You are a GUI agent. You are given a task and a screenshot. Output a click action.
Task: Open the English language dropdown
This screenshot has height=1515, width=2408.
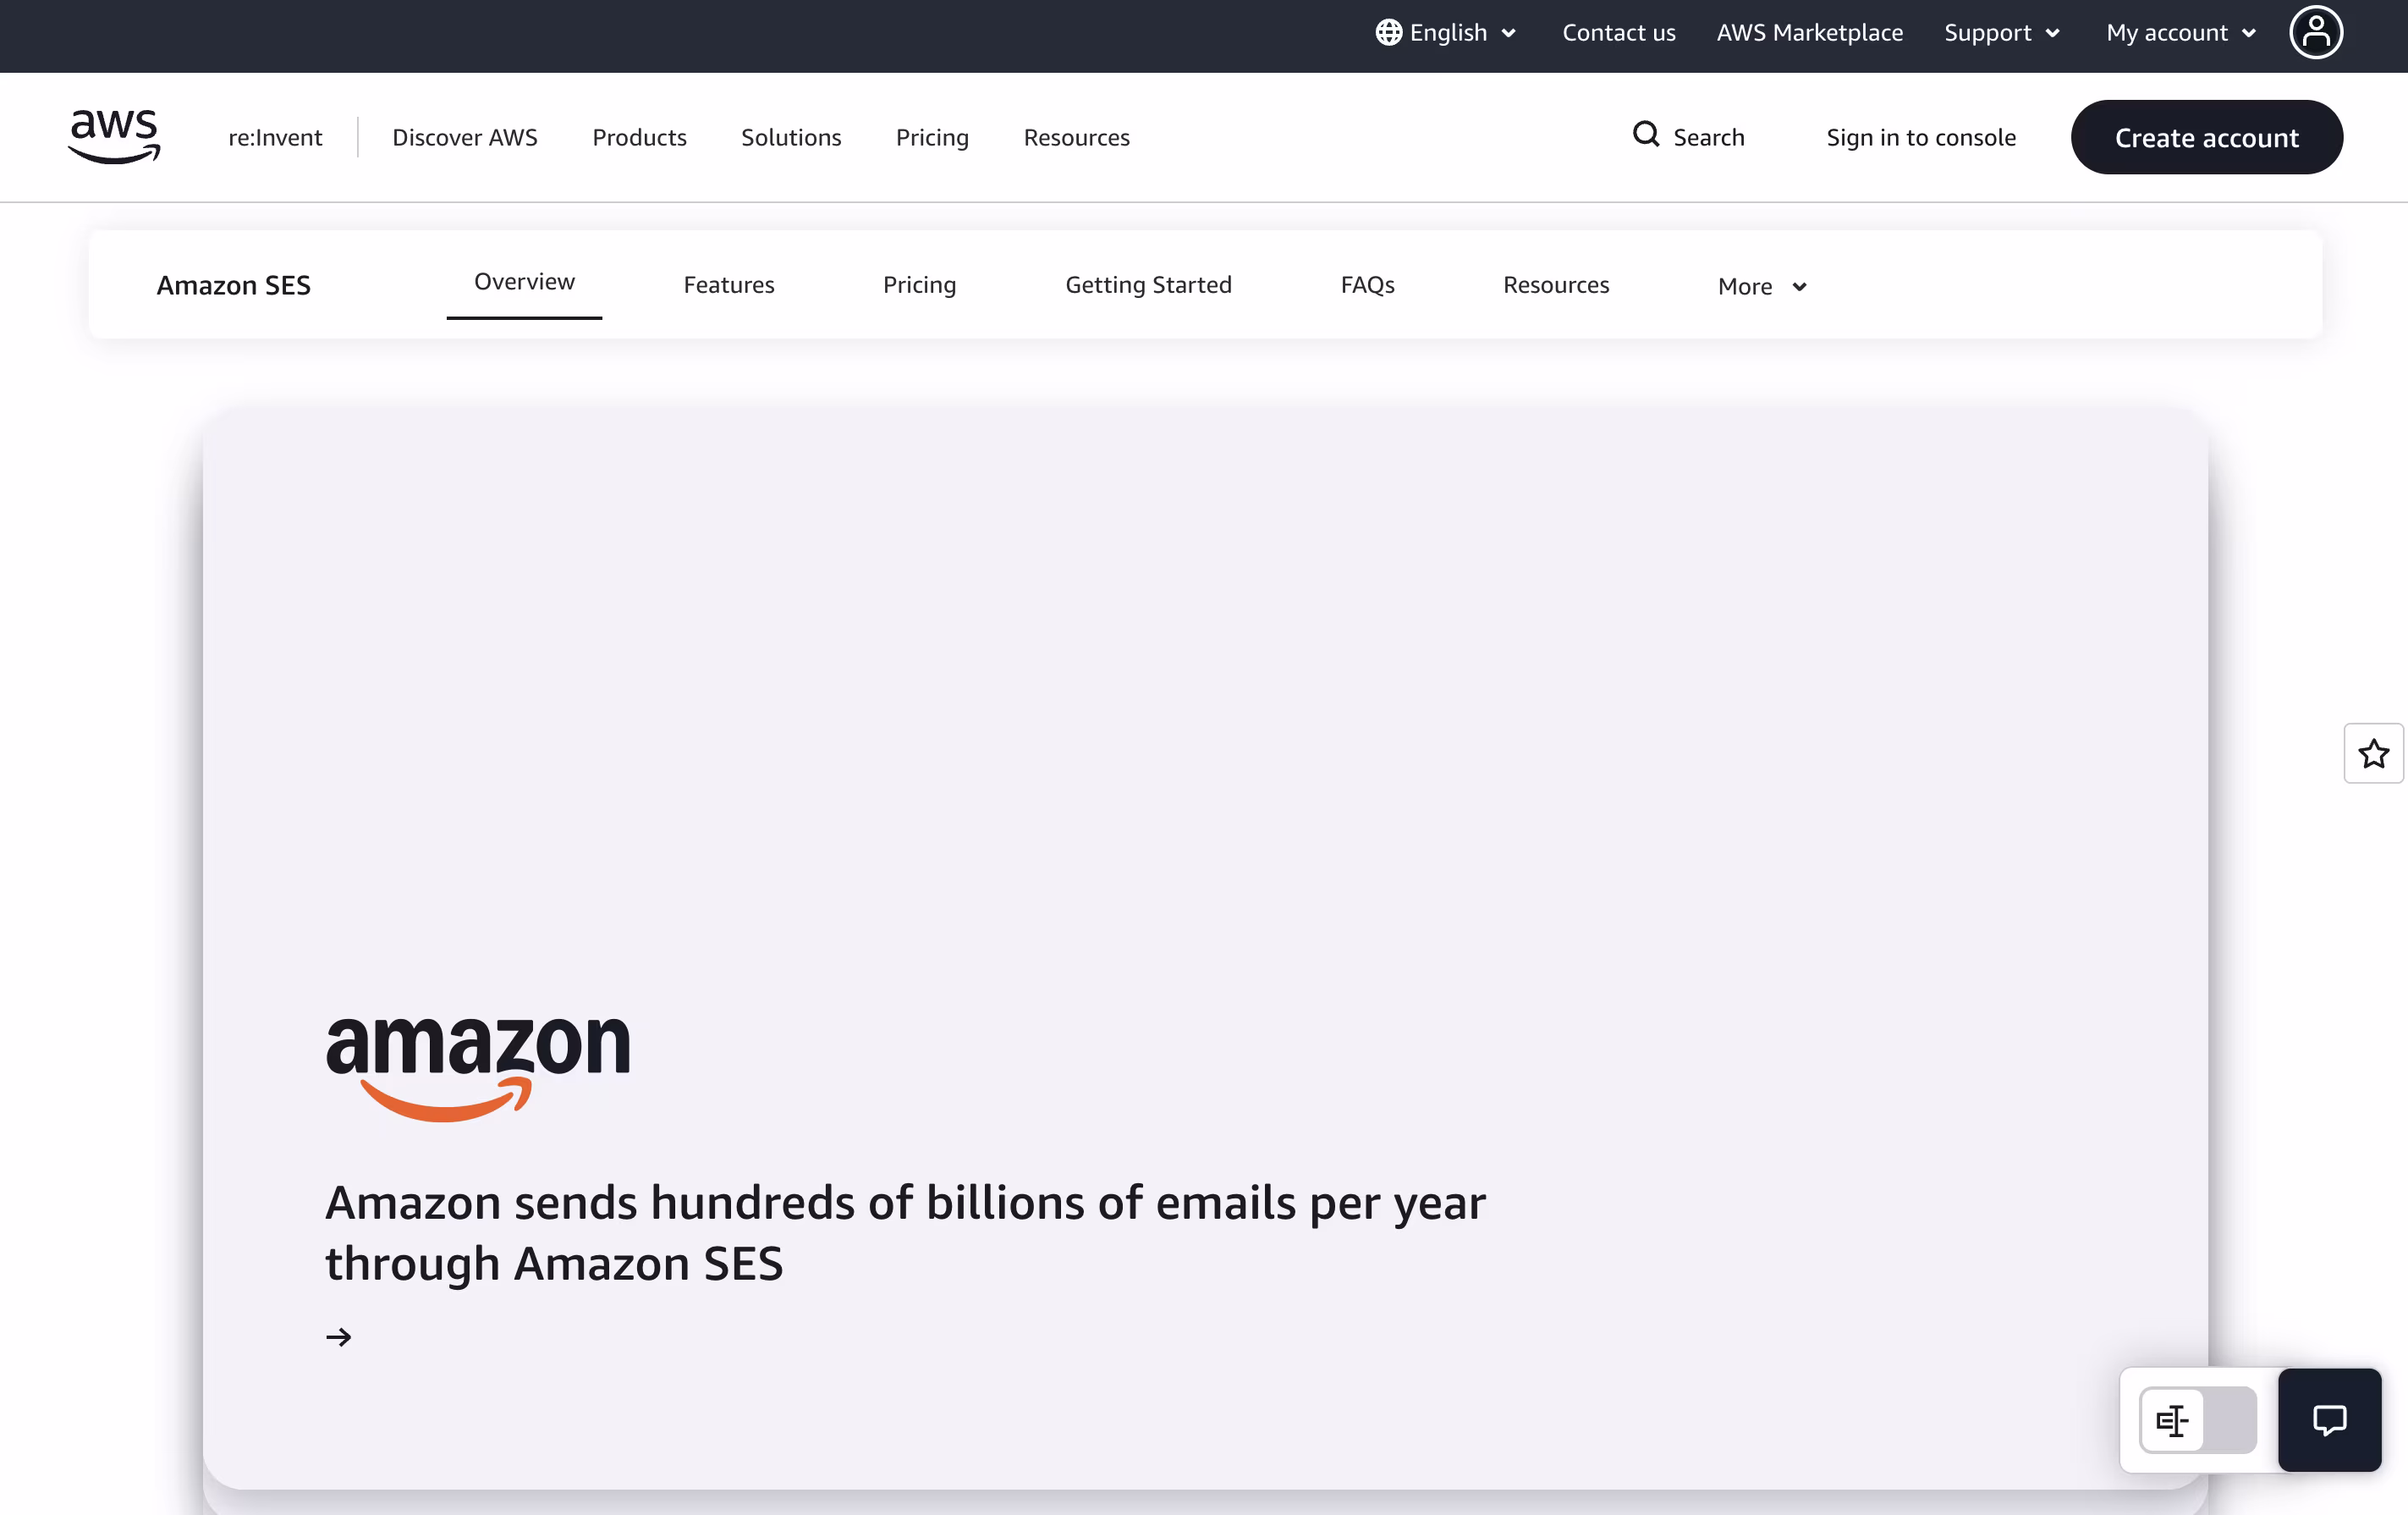pos(1447,32)
